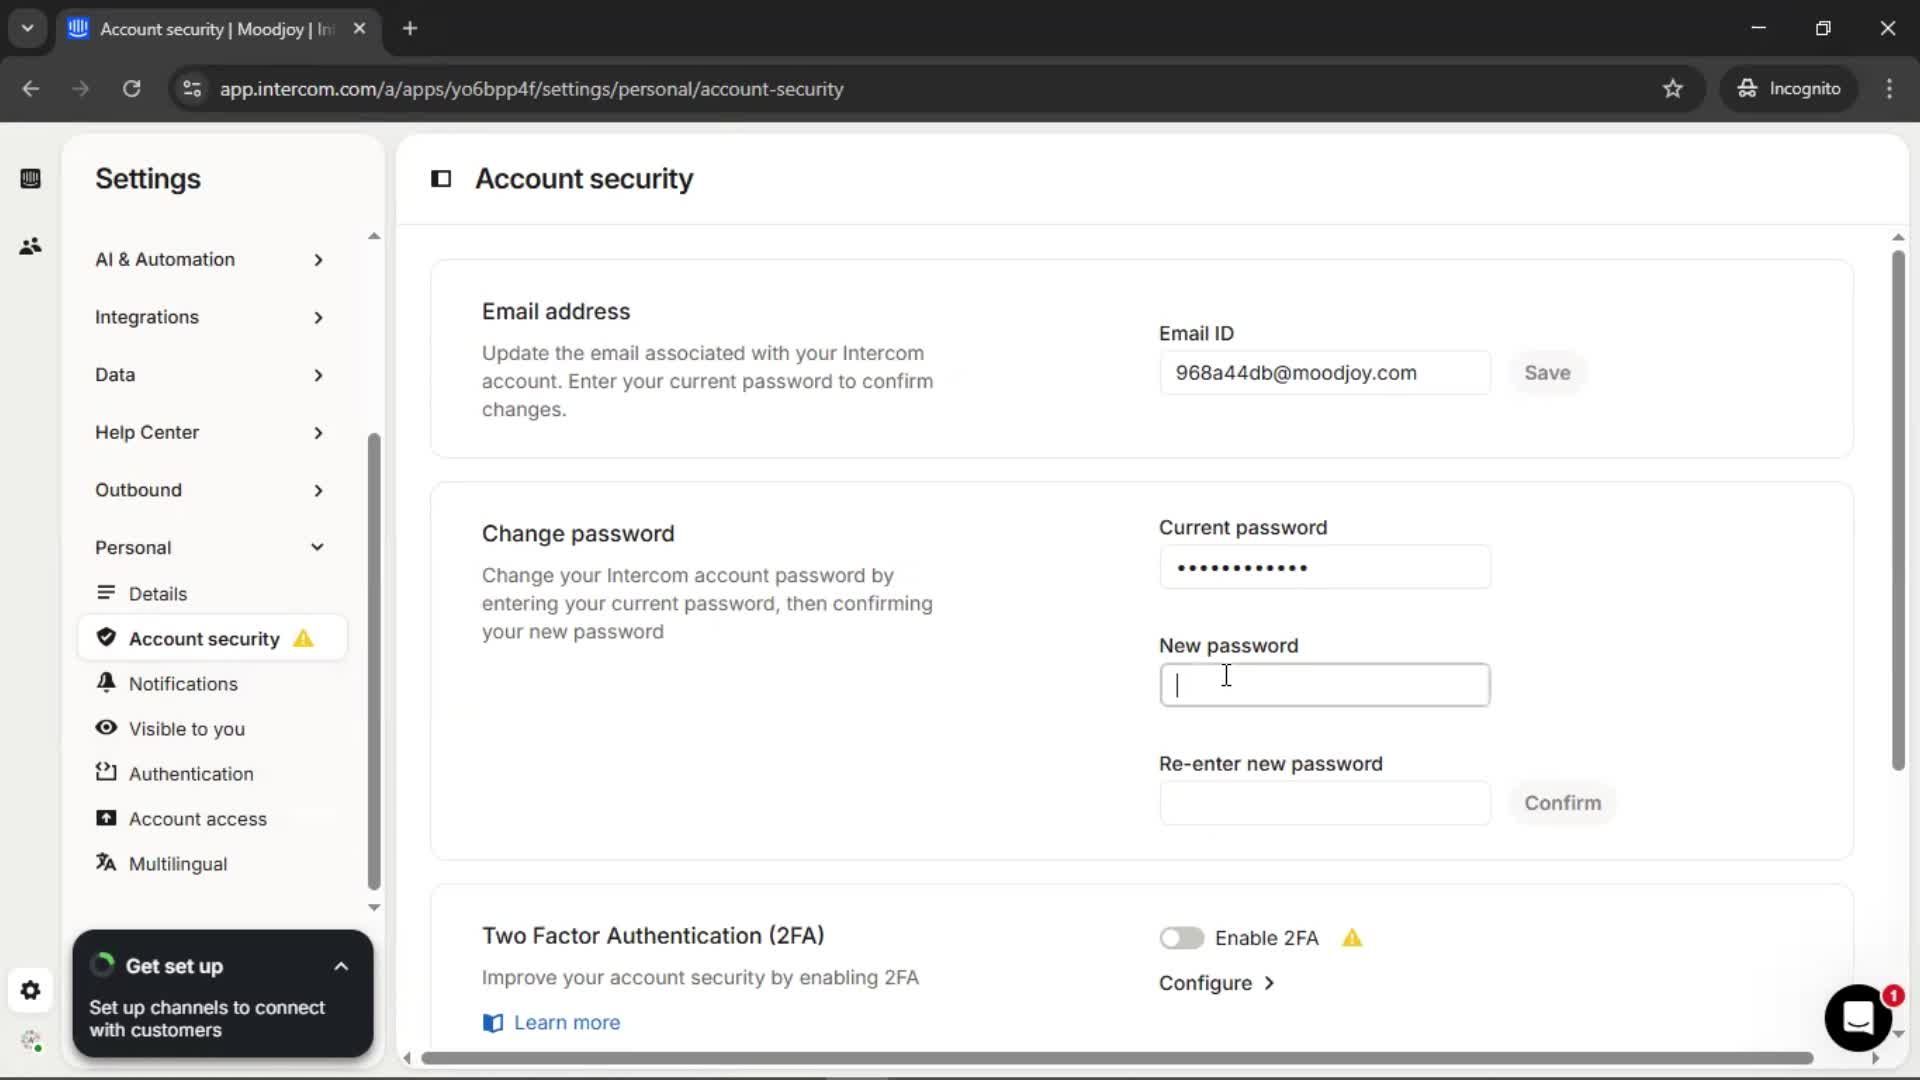Click the Authentication icon in sidebar
The height and width of the screenshot is (1080, 1920).
106,772
